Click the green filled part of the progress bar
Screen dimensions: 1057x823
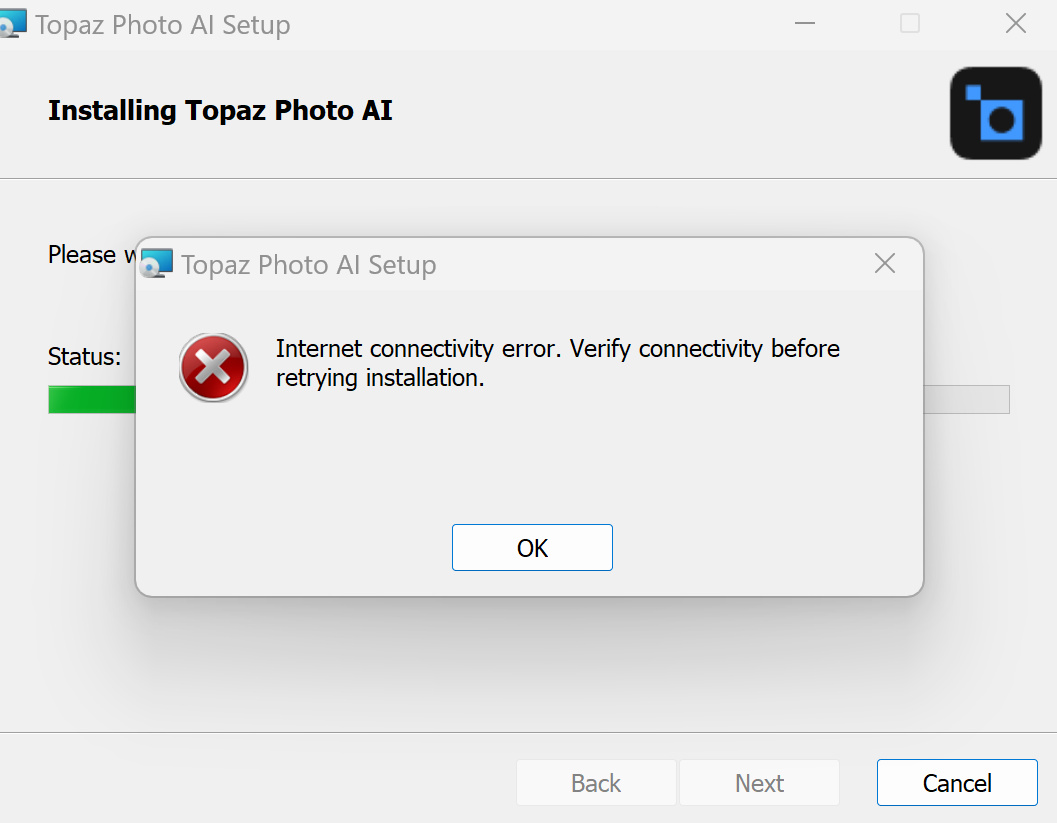coord(92,400)
